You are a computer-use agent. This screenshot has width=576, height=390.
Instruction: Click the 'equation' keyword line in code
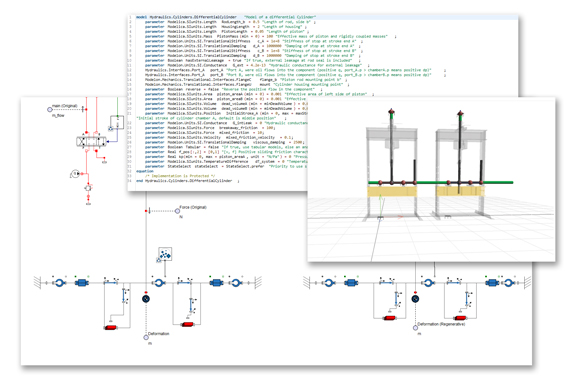click(145, 171)
